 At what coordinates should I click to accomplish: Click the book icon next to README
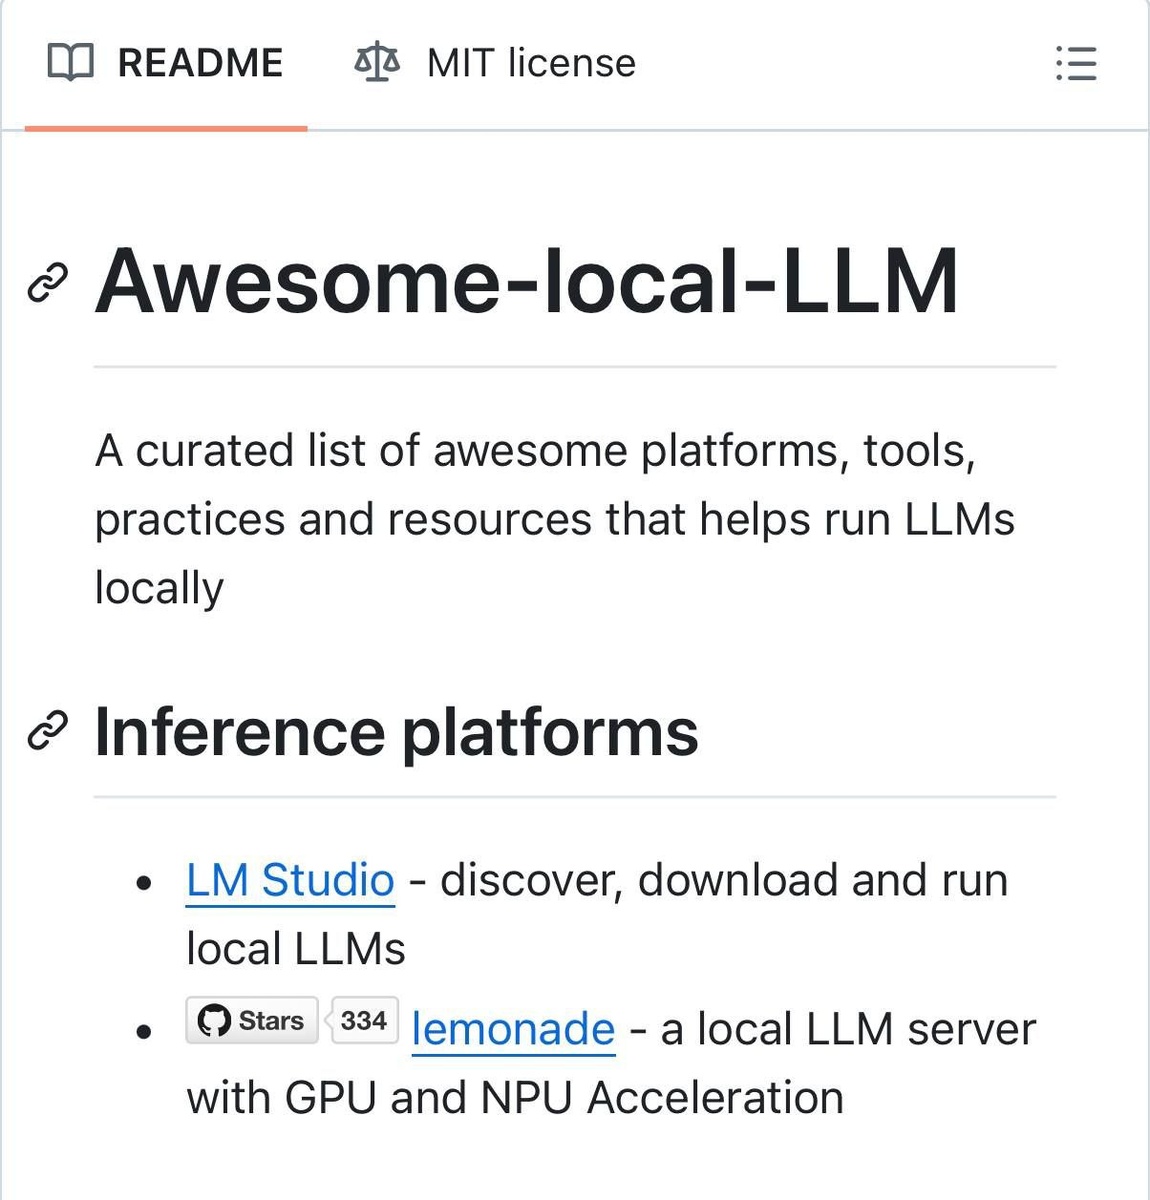tap(71, 63)
